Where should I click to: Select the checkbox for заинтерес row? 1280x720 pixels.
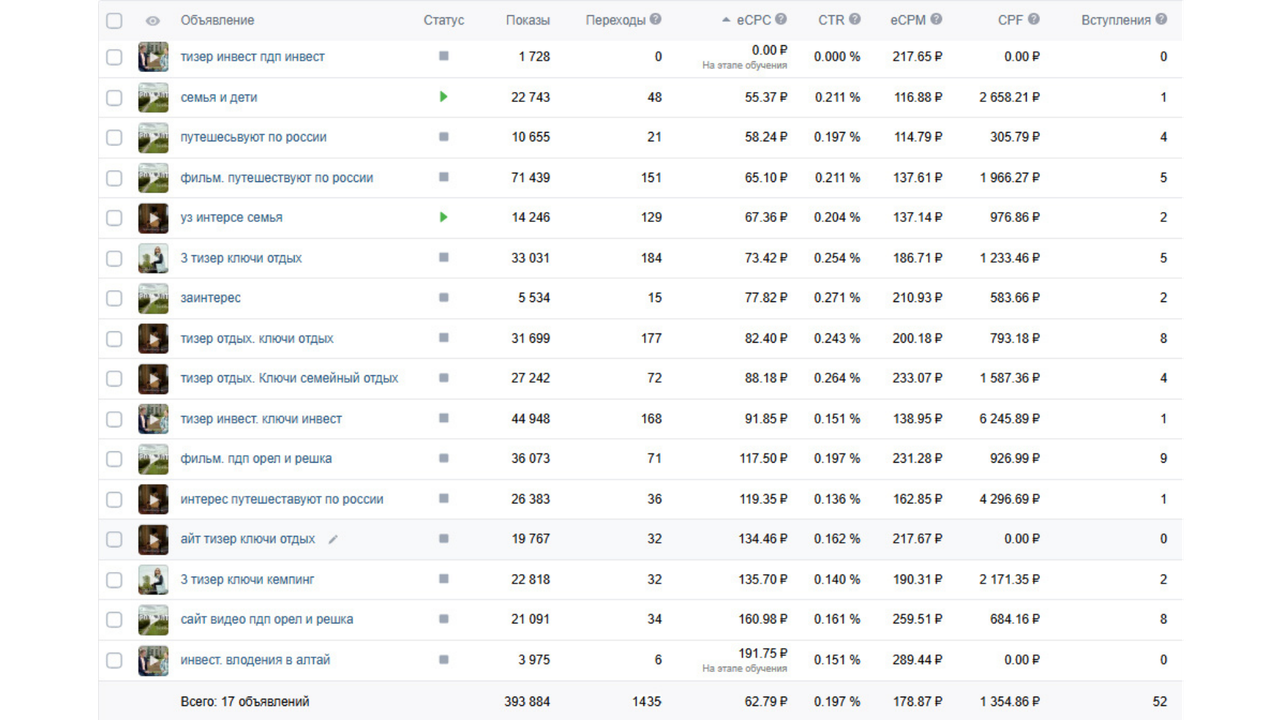[x=114, y=298]
